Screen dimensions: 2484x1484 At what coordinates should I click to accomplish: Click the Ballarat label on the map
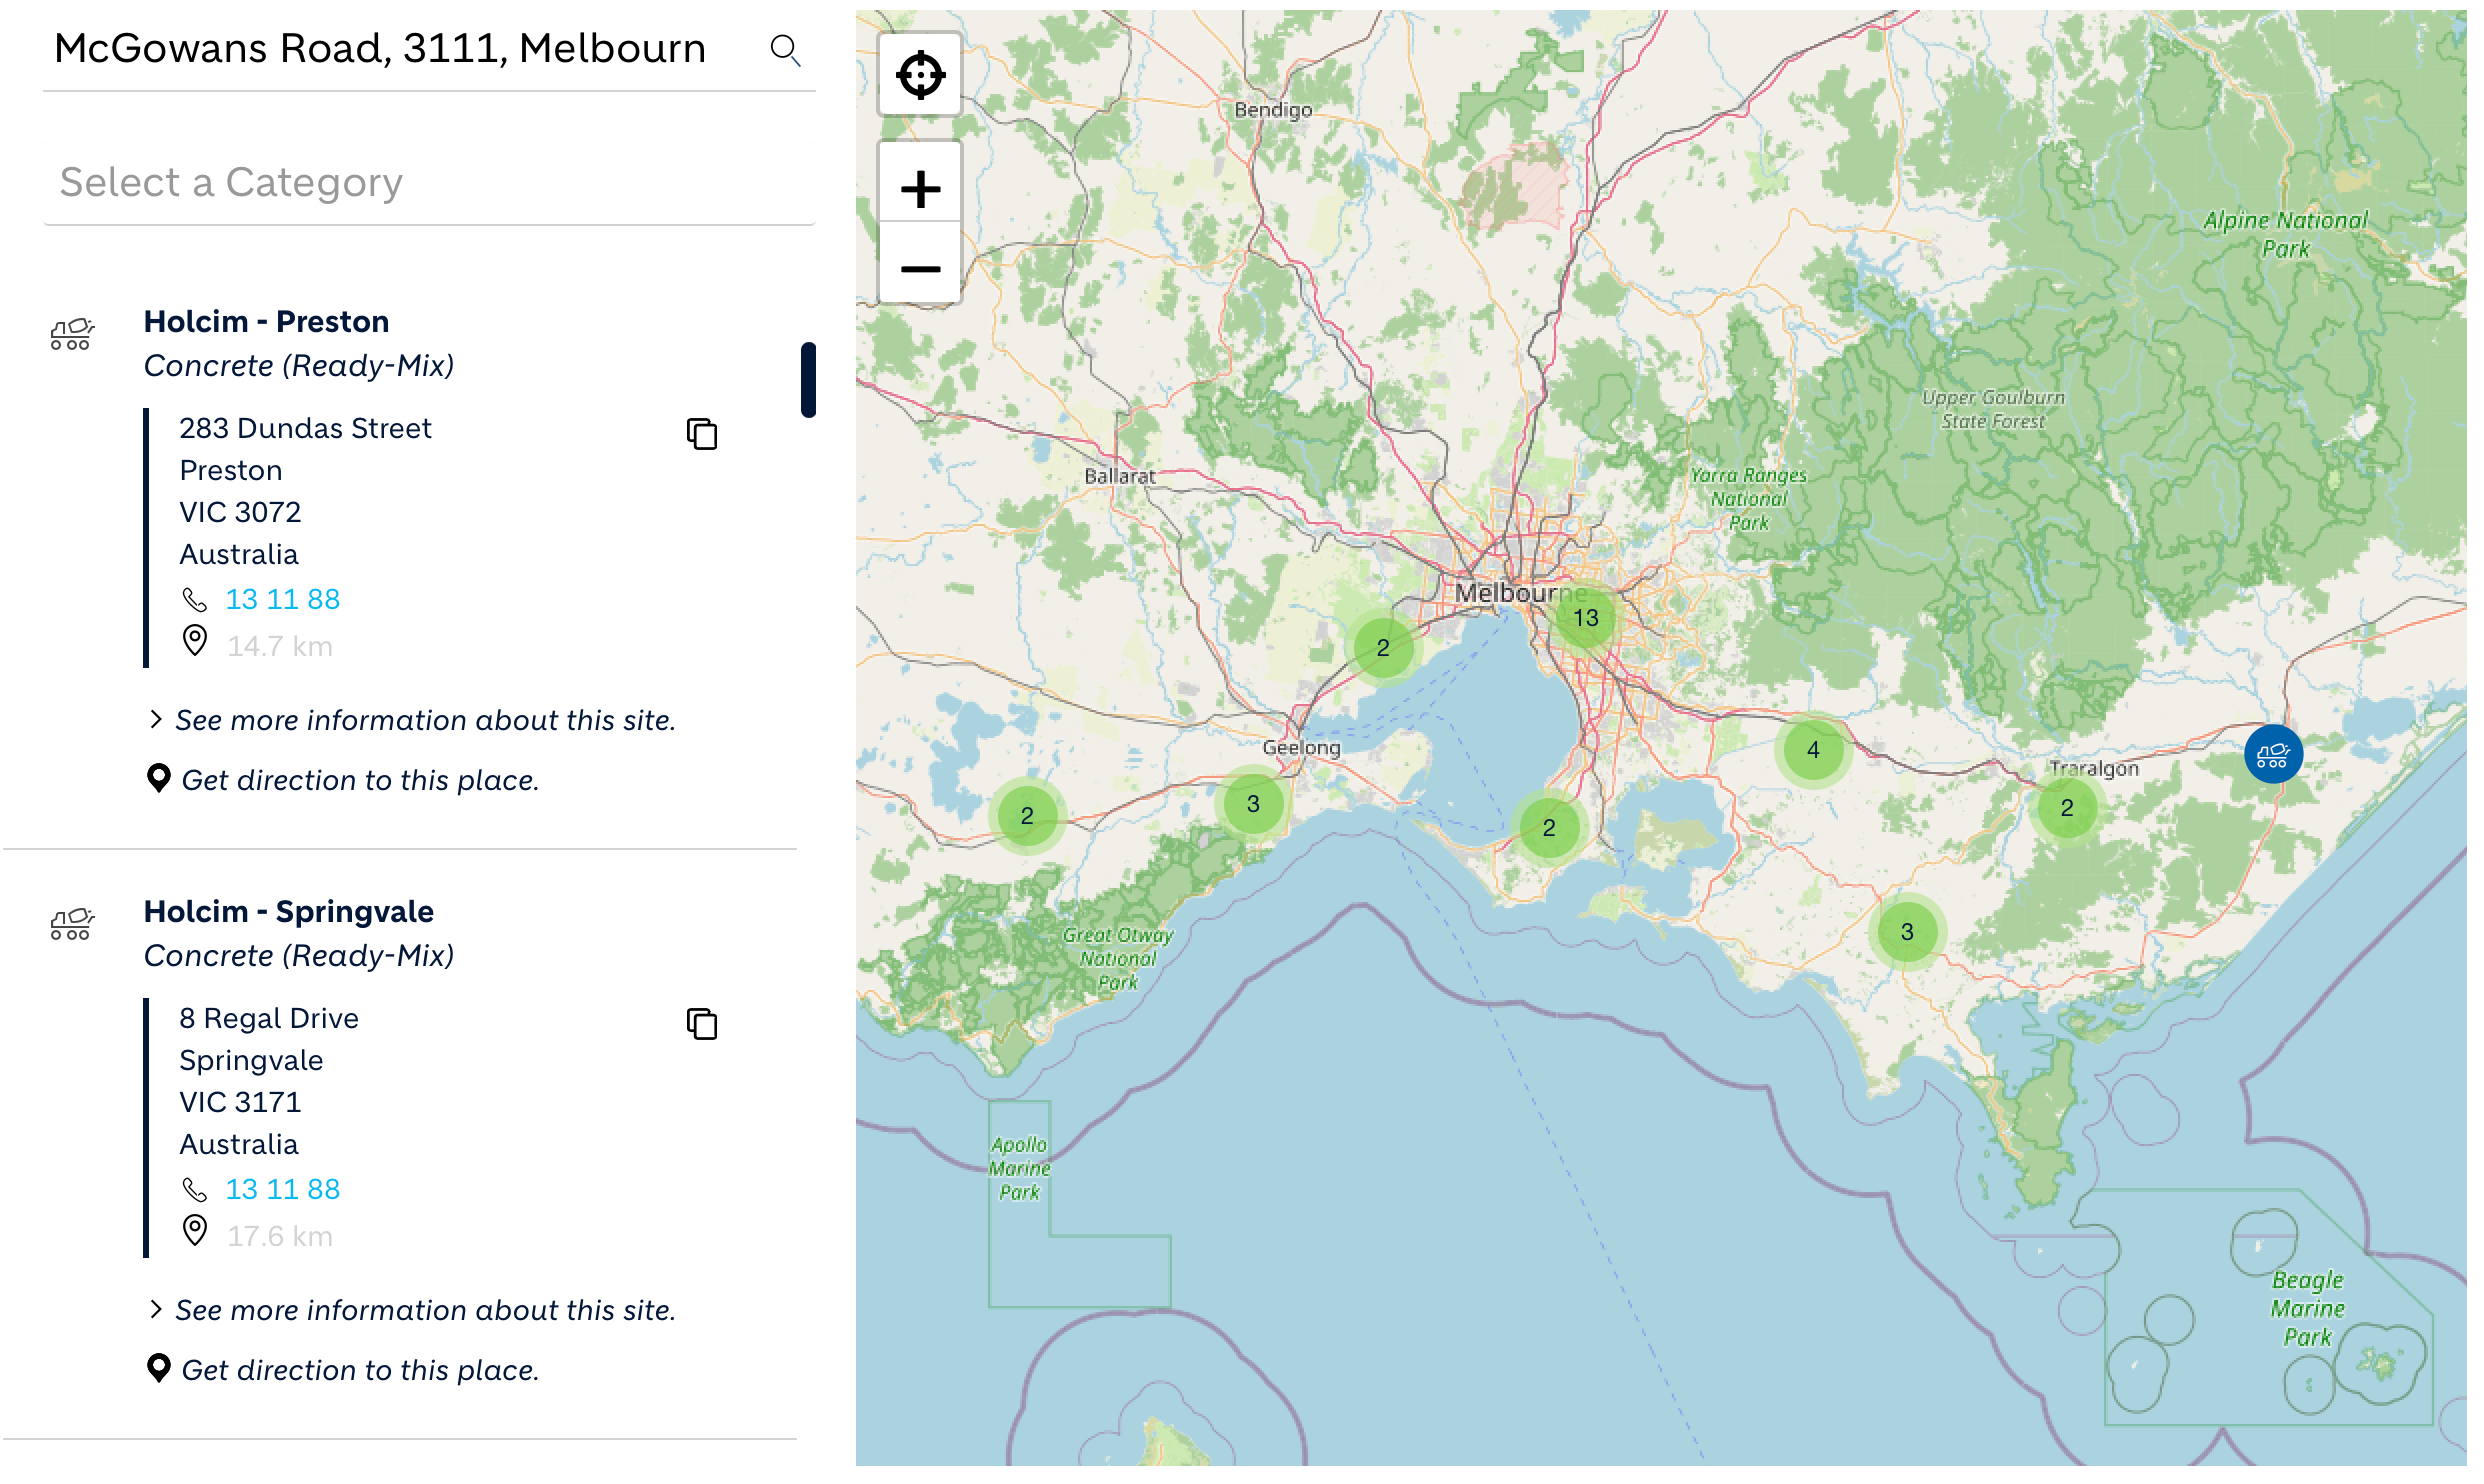(1120, 476)
